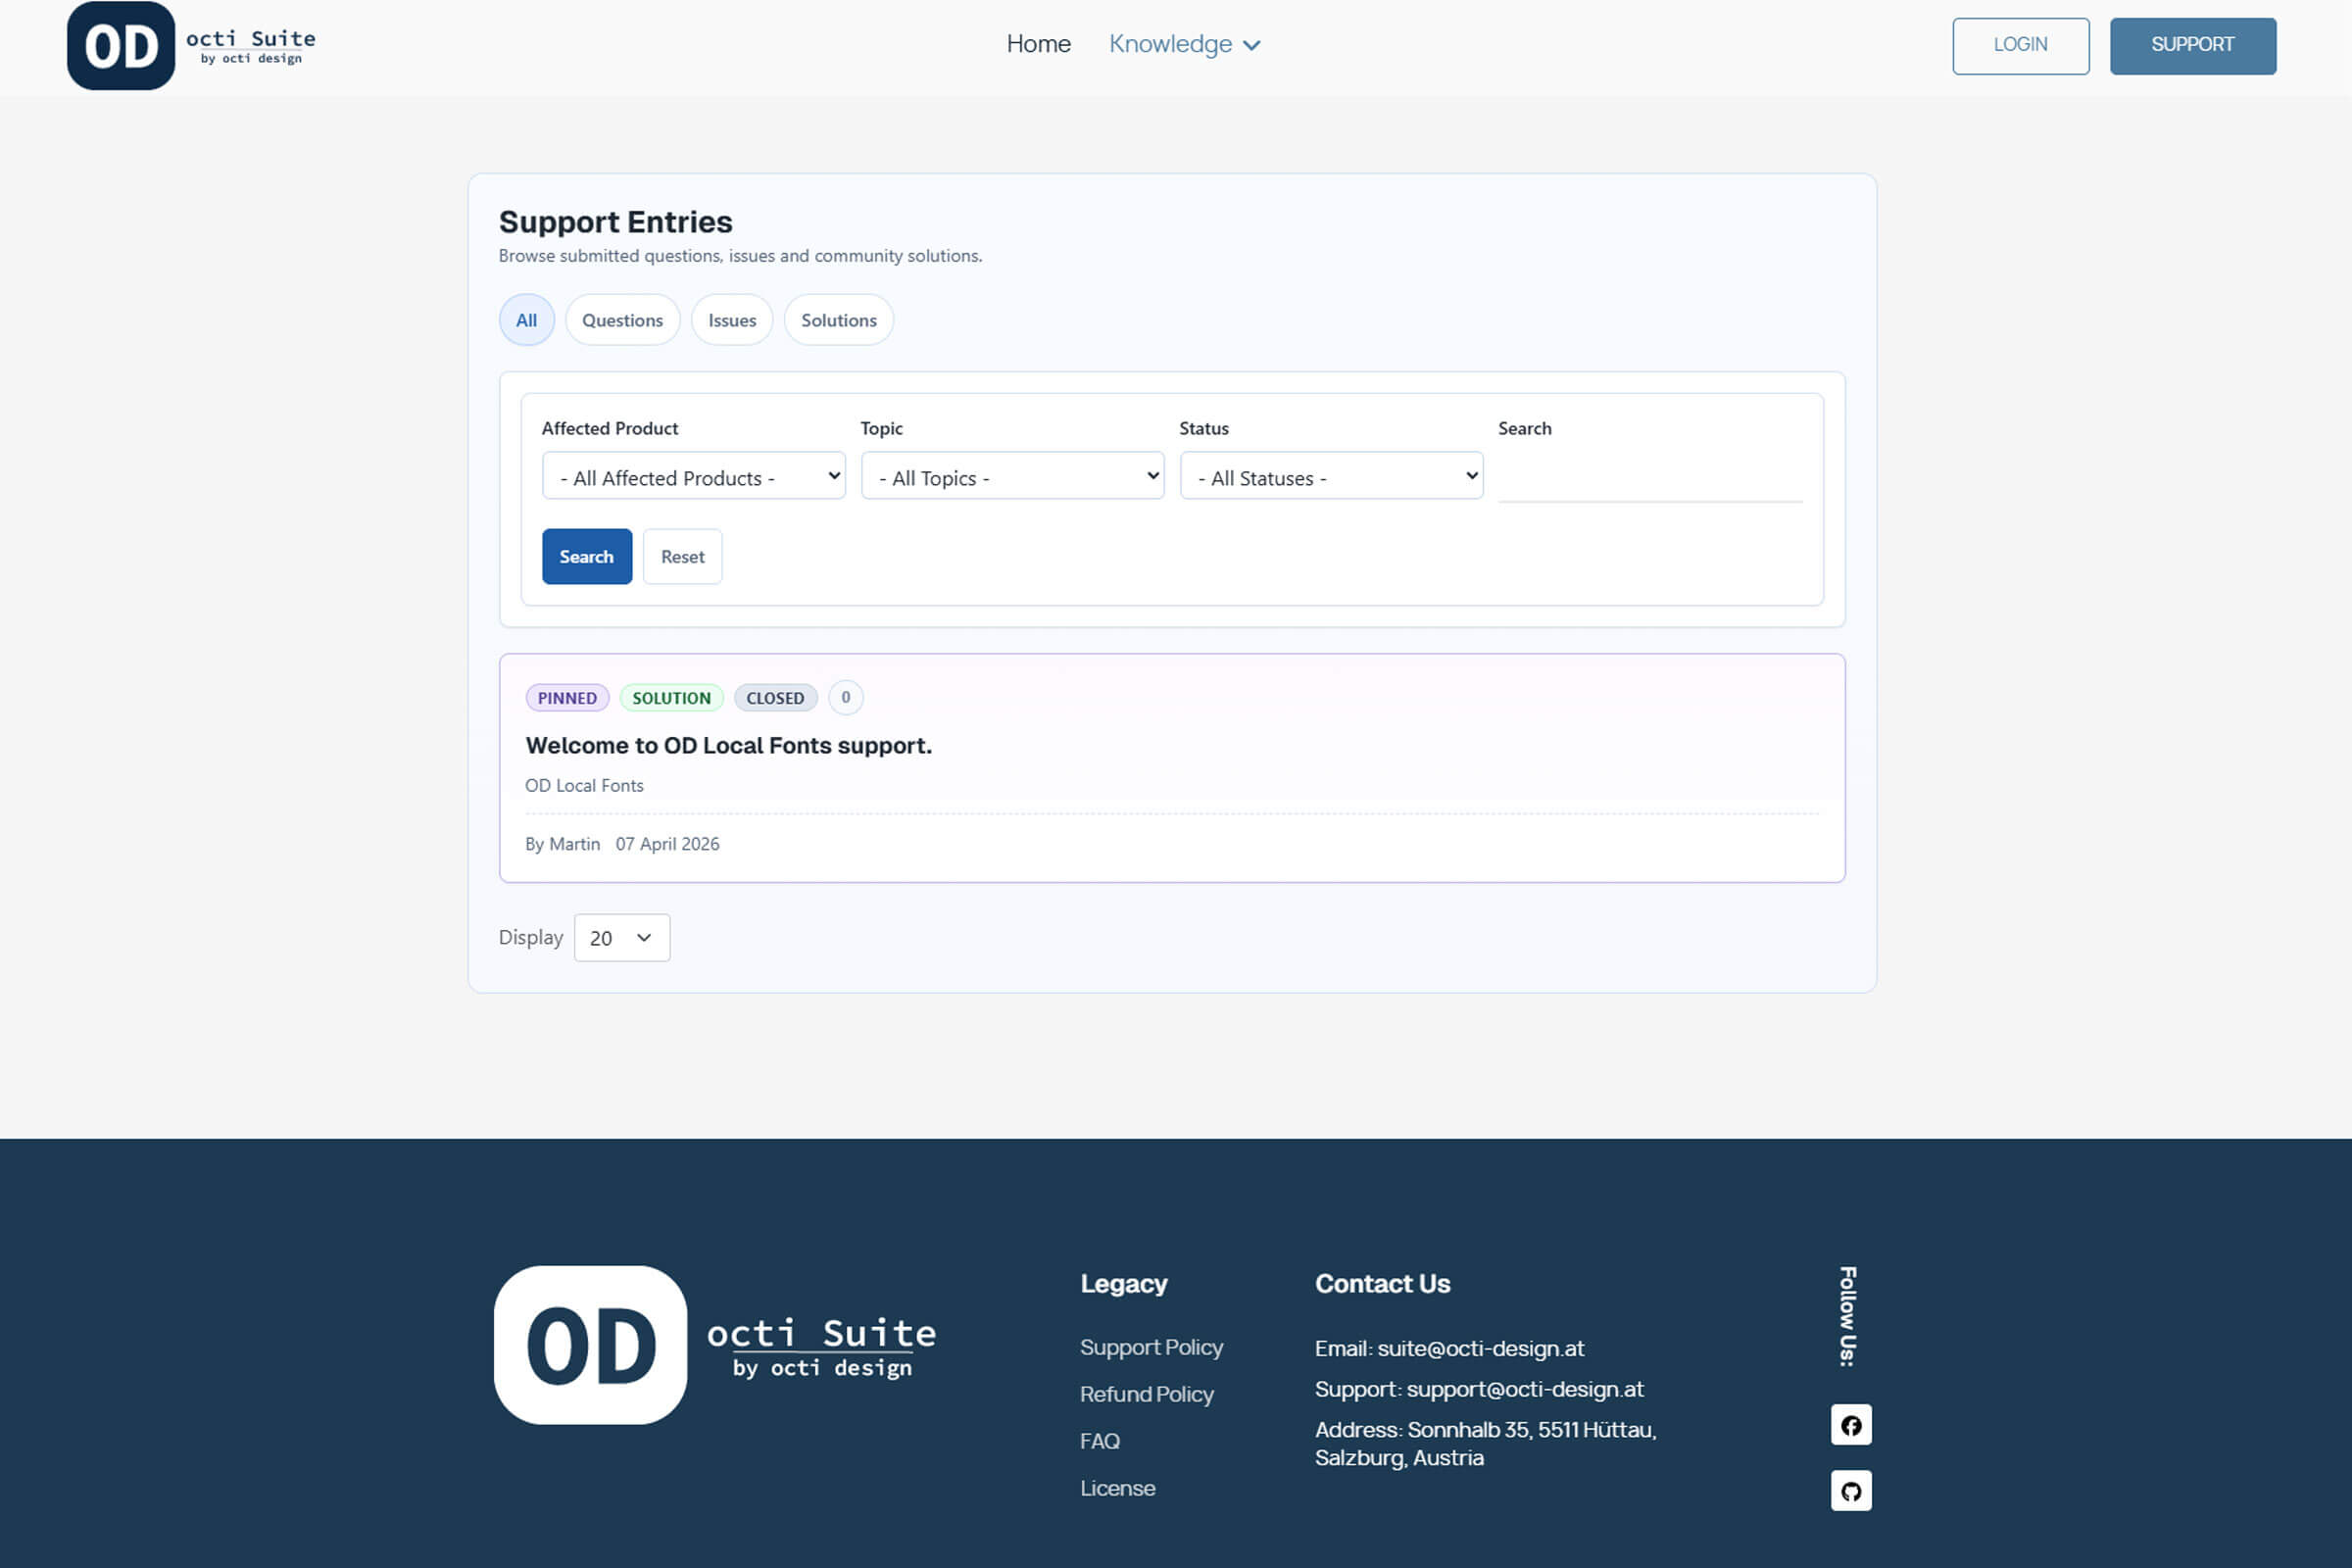Viewport: 2352px width, 1568px height.
Task: Click the Facebook icon in footer
Action: (1851, 1425)
